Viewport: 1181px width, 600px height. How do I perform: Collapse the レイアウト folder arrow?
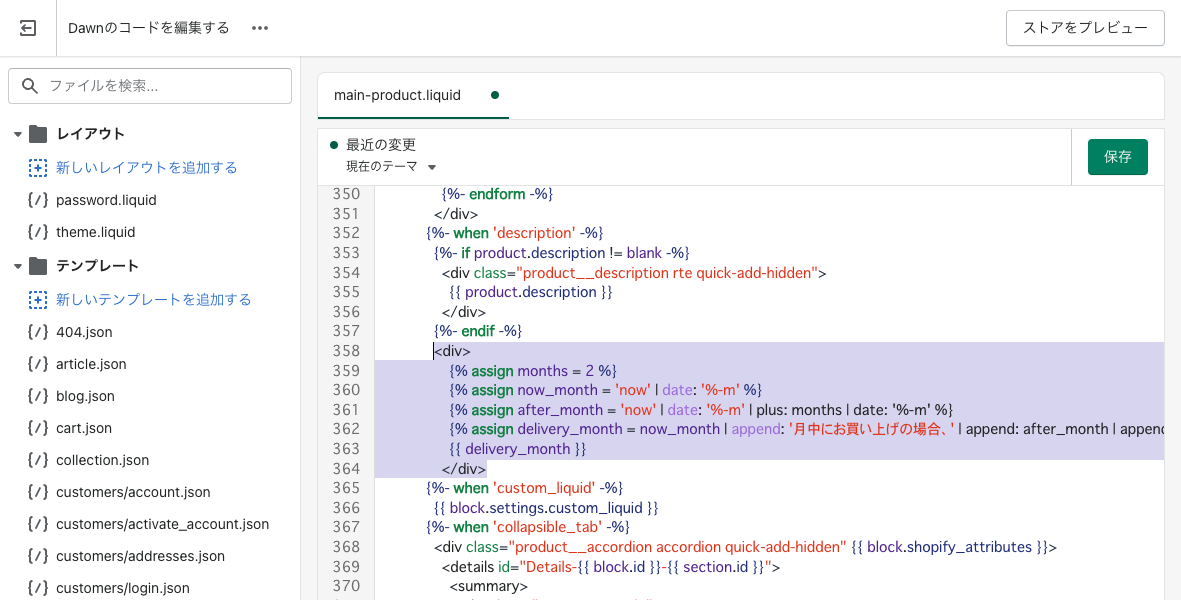coord(17,134)
